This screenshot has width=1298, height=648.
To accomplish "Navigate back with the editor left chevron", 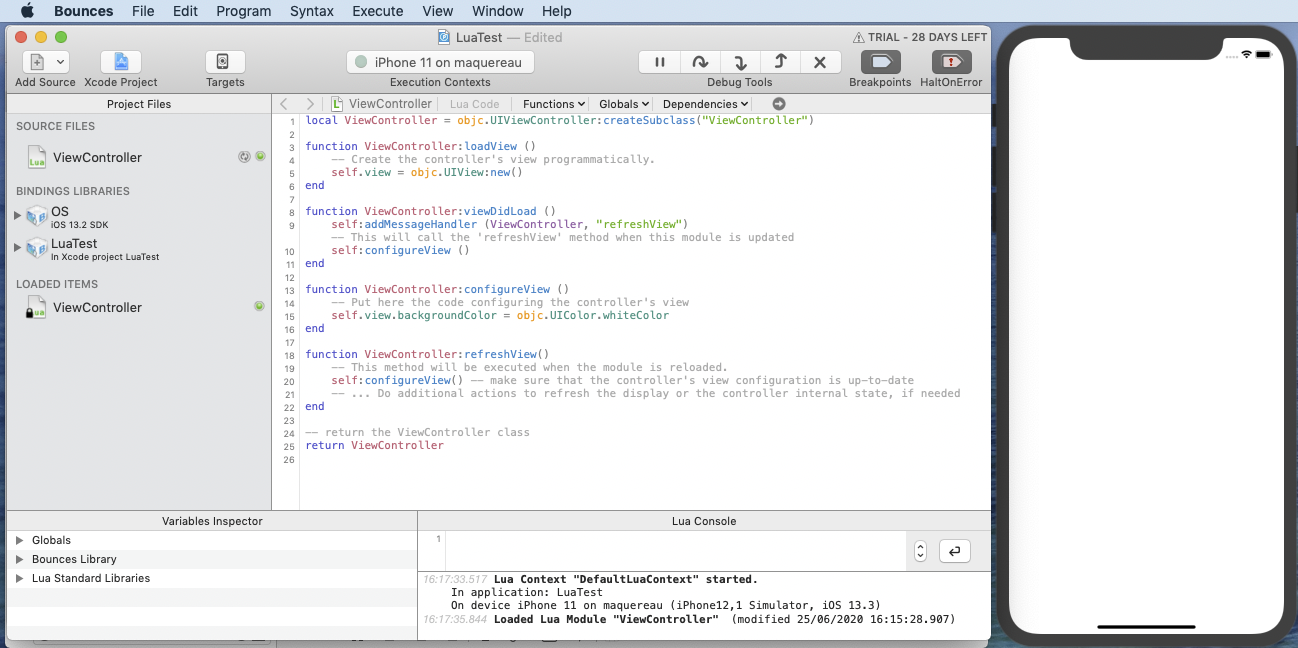I will pyautogui.click(x=284, y=104).
